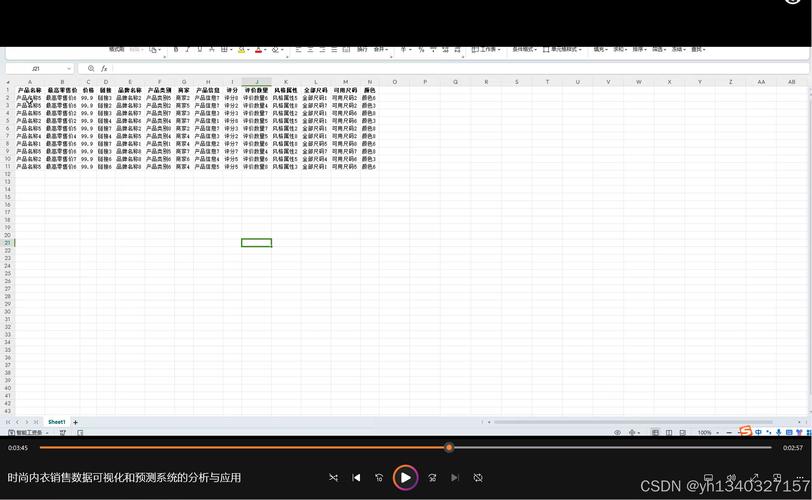This screenshot has height=500, width=812.
Task: Rewind 10 seconds with the skip-back icon
Action: [x=379, y=478]
